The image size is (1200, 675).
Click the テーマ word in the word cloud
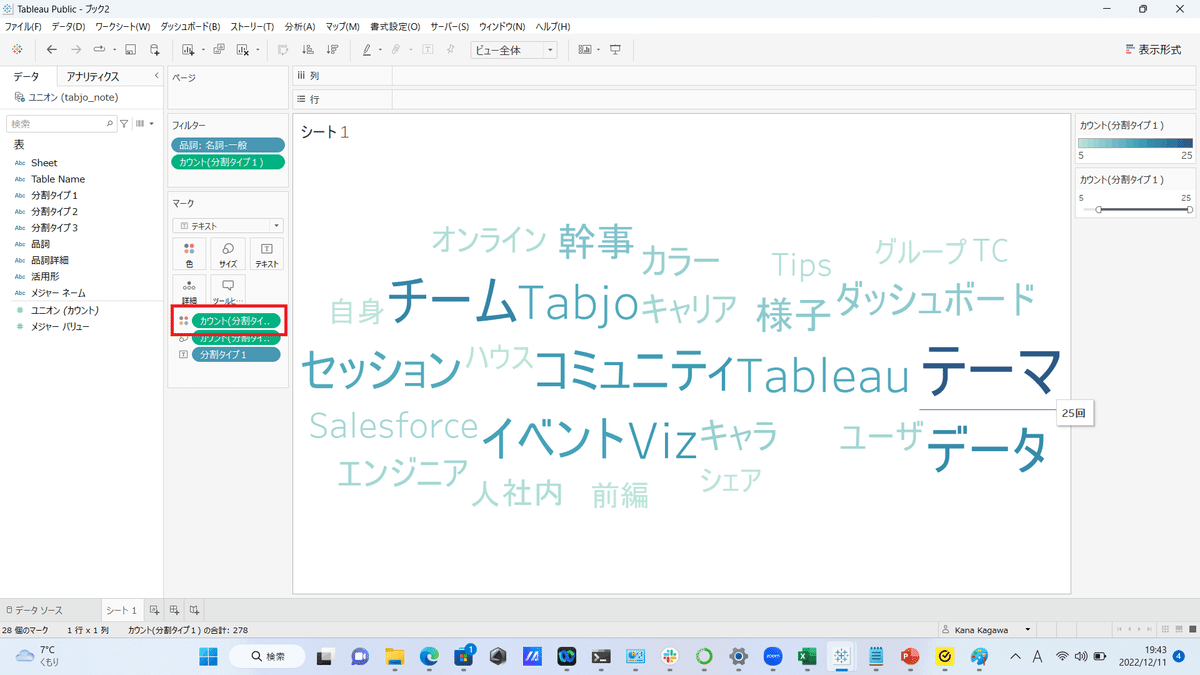coord(990,371)
